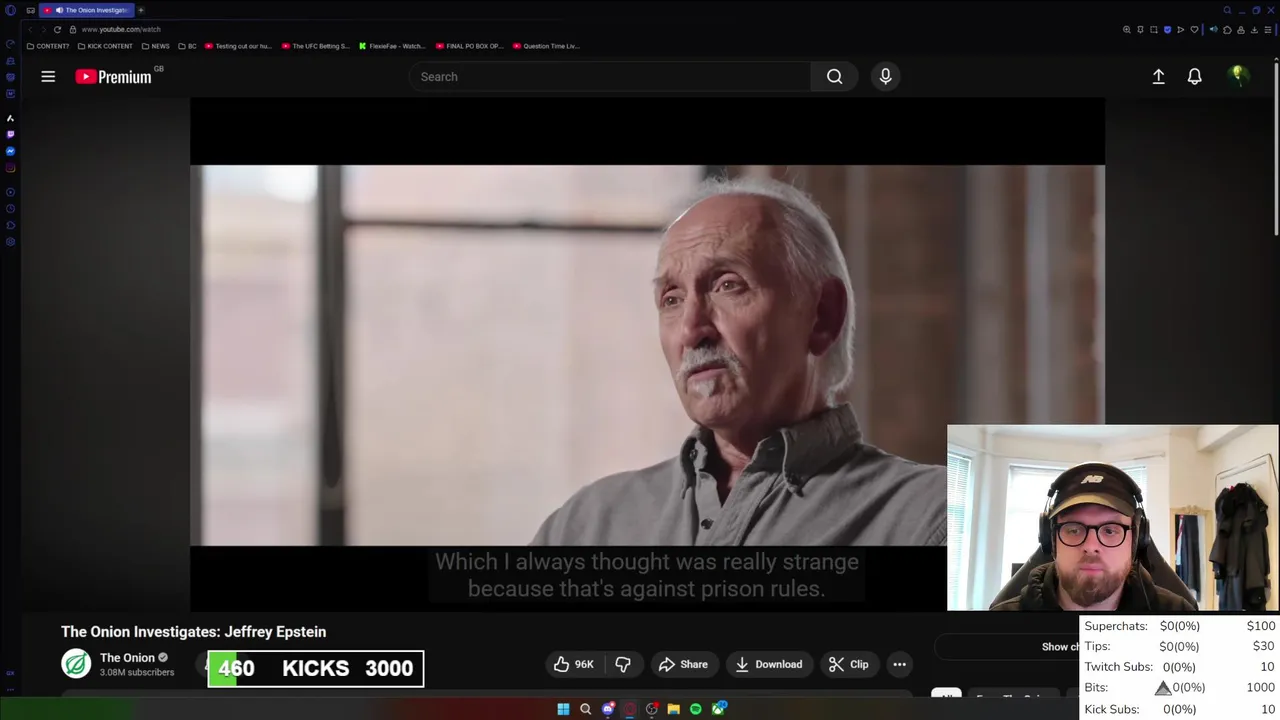Open the NEWS bookmarks folder

tap(155, 46)
